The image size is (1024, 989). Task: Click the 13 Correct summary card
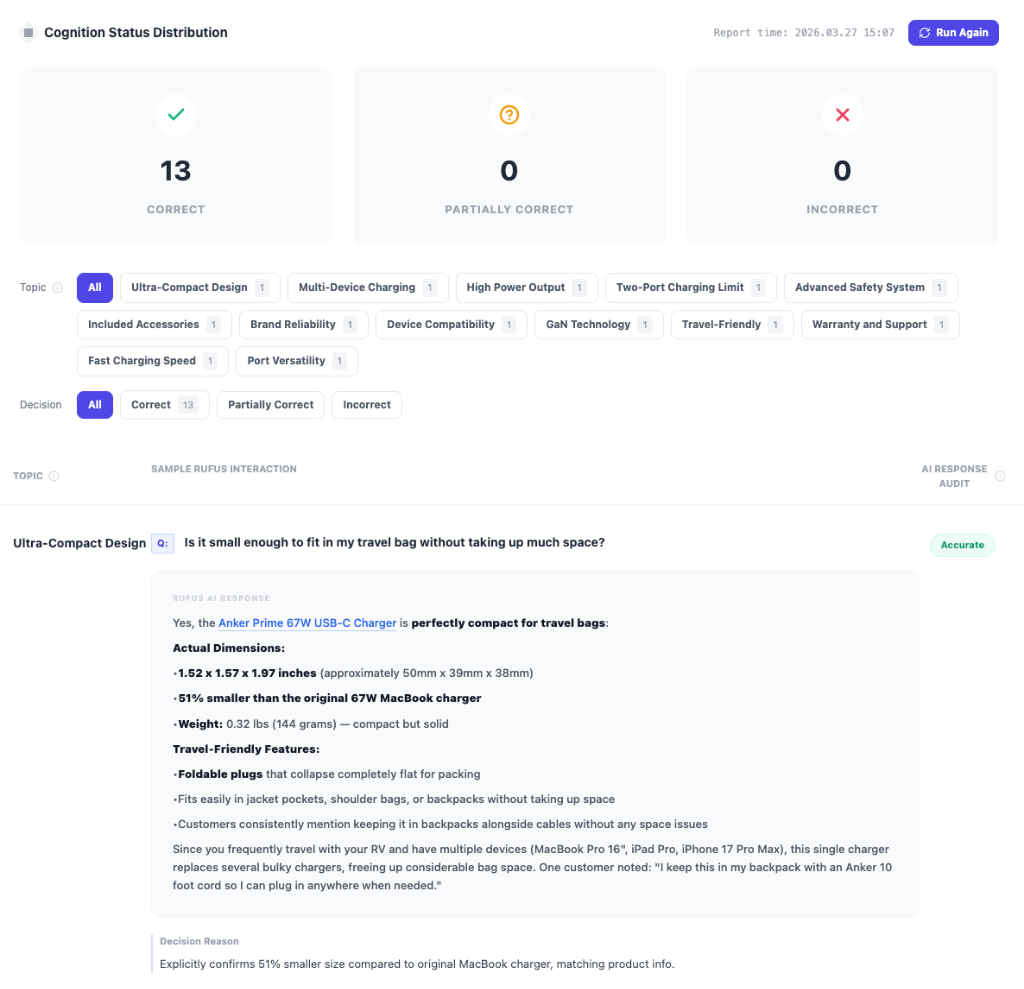(176, 156)
